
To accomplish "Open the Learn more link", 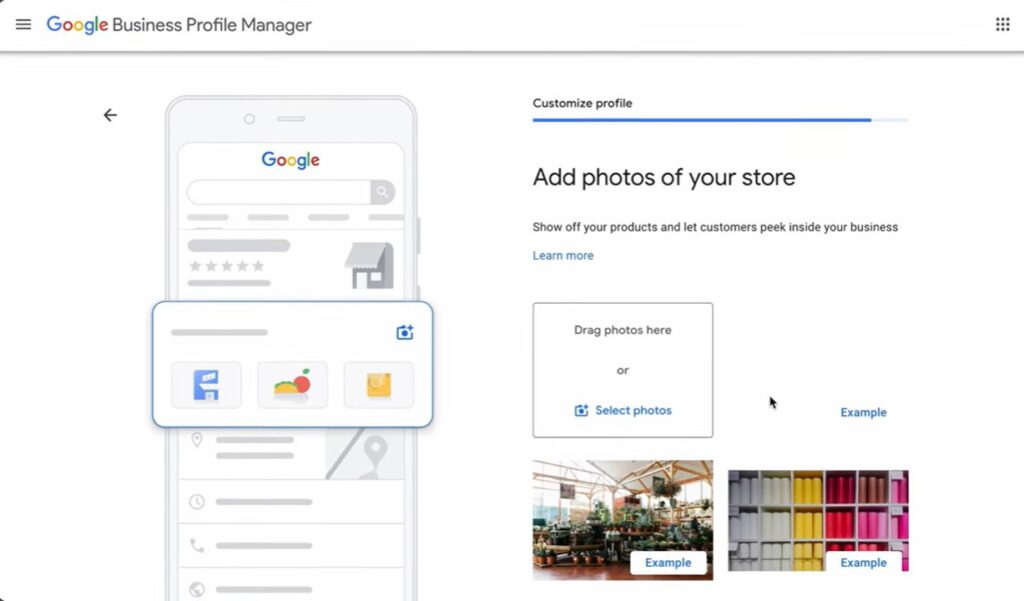I will tap(563, 255).
